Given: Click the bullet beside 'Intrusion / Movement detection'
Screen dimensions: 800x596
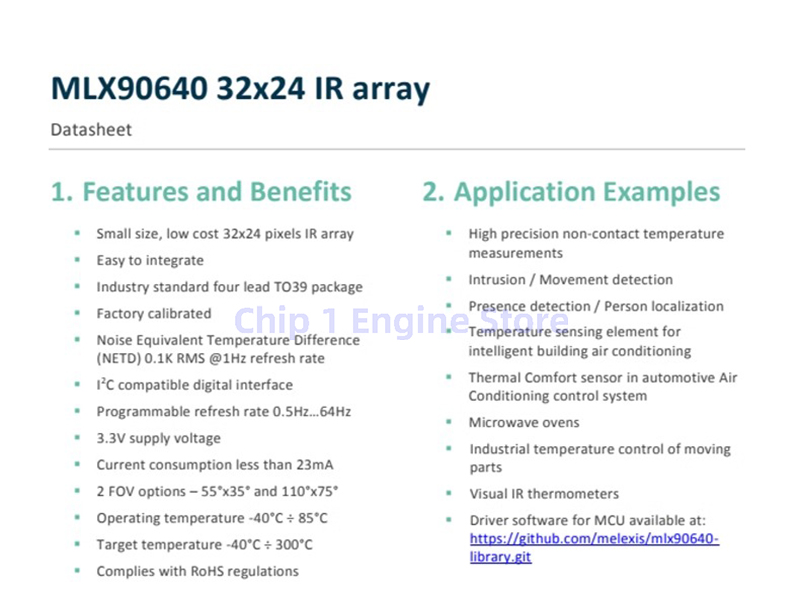Looking at the screenshot, I should [449, 280].
